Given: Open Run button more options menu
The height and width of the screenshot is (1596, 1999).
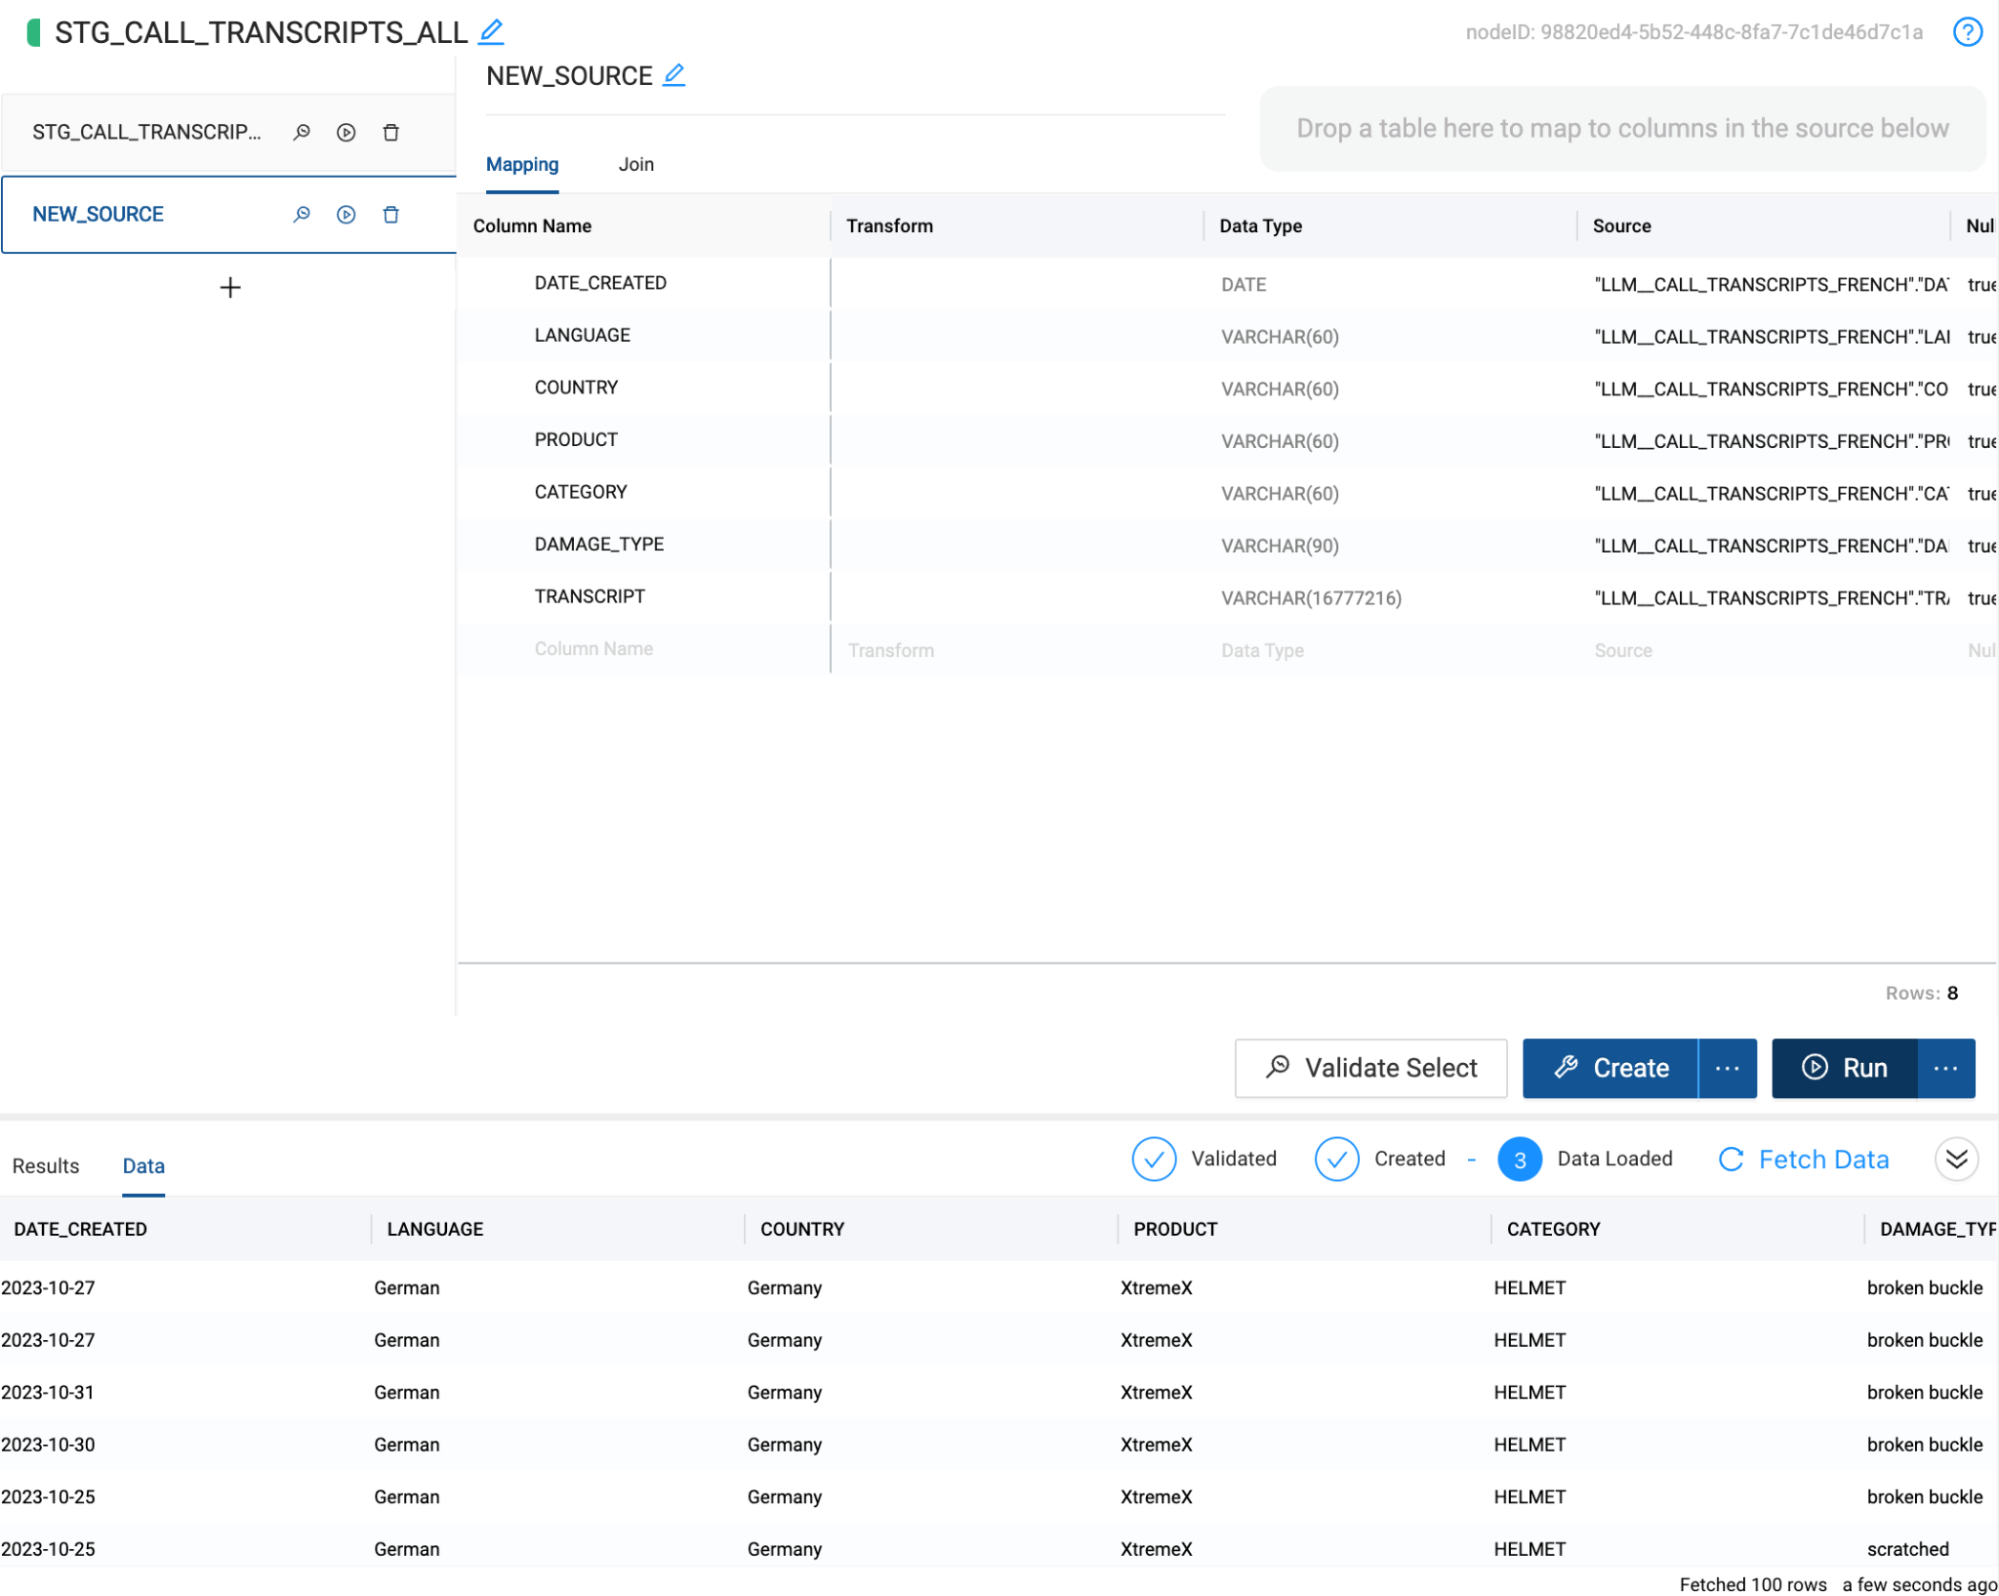Looking at the screenshot, I should coord(1946,1068).
